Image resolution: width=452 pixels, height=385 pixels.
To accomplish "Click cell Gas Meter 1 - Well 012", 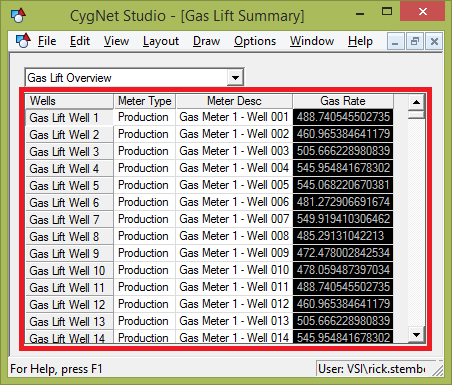I will [x=234, y=304].
